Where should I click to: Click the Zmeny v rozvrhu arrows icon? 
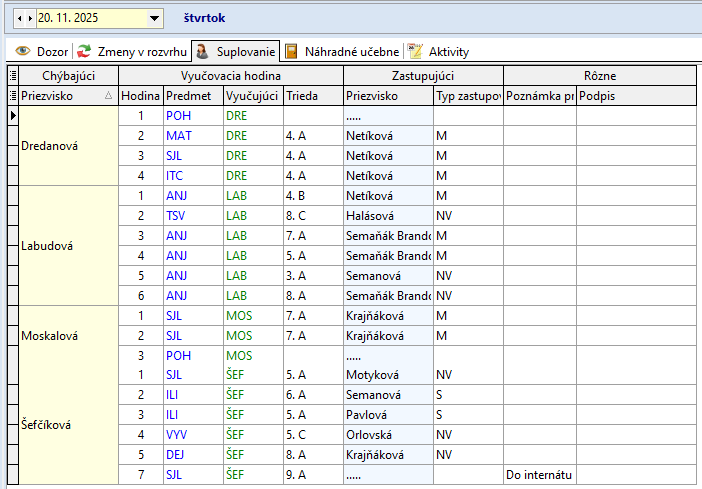[x=85, y=51]
